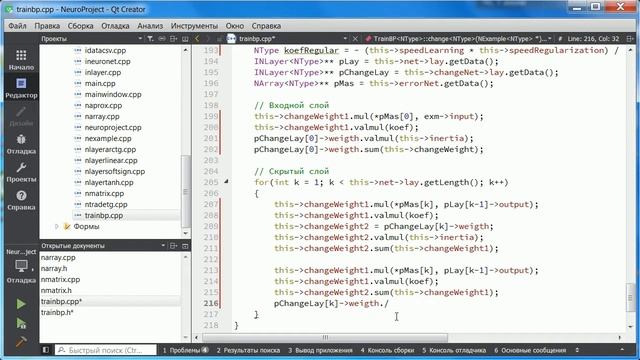Open the Справка menu
Screen dimensions: 640x360
pyautogui.click(x=266, y=26)
